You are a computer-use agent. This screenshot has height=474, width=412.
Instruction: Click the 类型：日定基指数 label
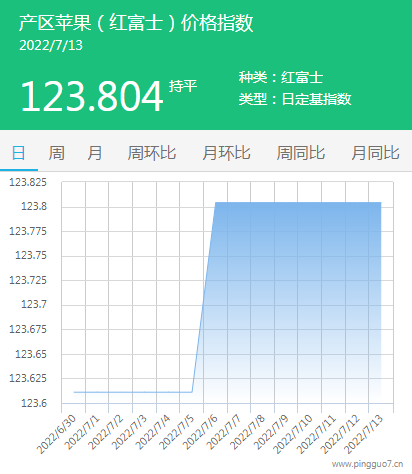point(295,99)
